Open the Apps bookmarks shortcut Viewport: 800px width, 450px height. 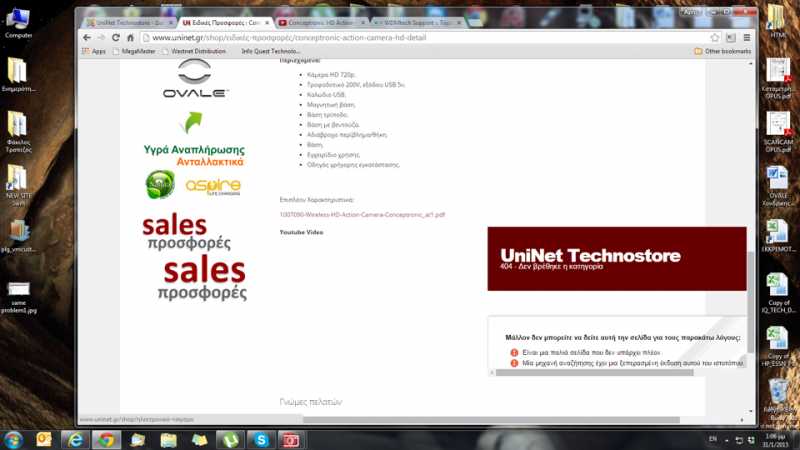[x=94, y=52]
